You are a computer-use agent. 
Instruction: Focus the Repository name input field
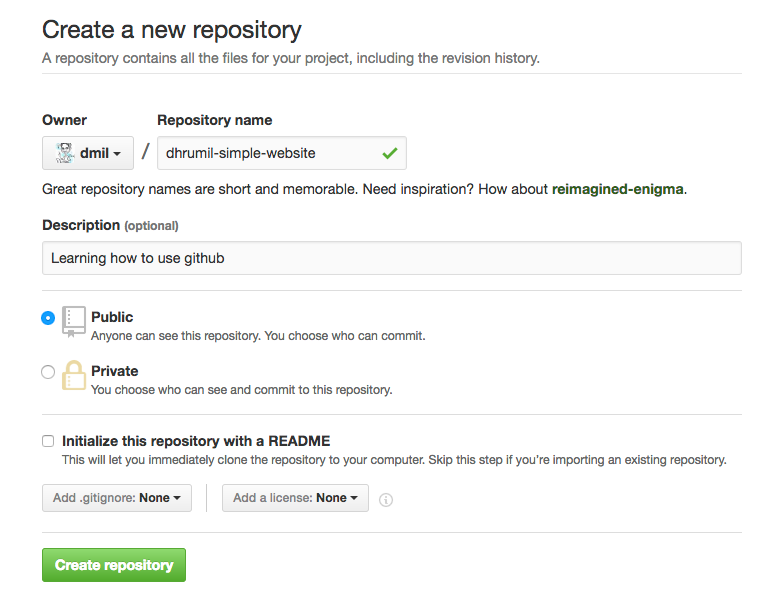[x=282, y=153]
